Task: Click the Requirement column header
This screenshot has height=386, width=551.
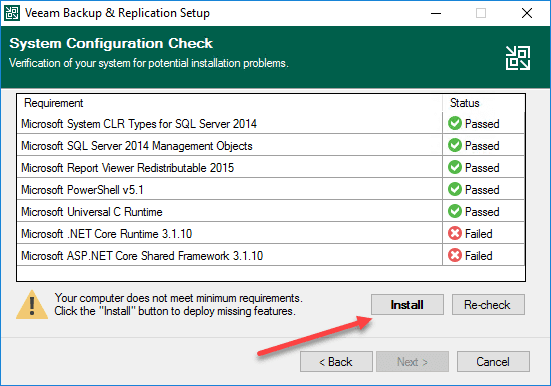Action: coord(229,103)
